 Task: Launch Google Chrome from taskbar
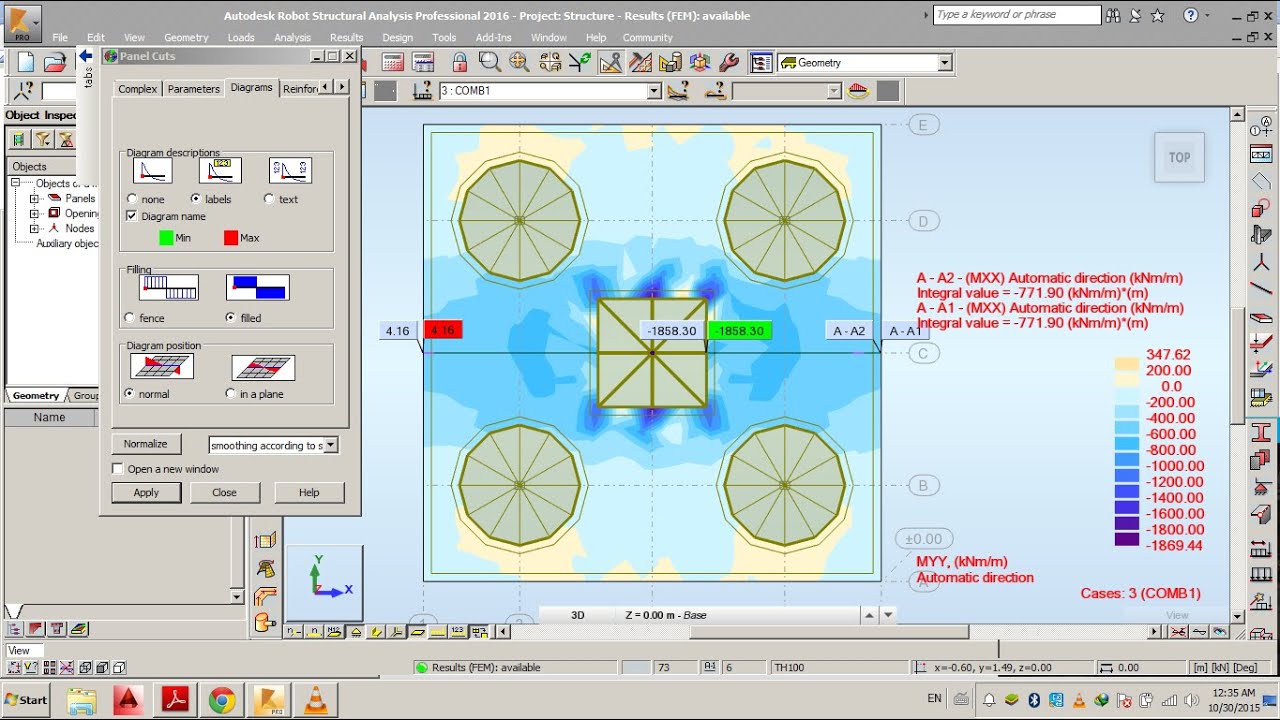pos(221,700)
